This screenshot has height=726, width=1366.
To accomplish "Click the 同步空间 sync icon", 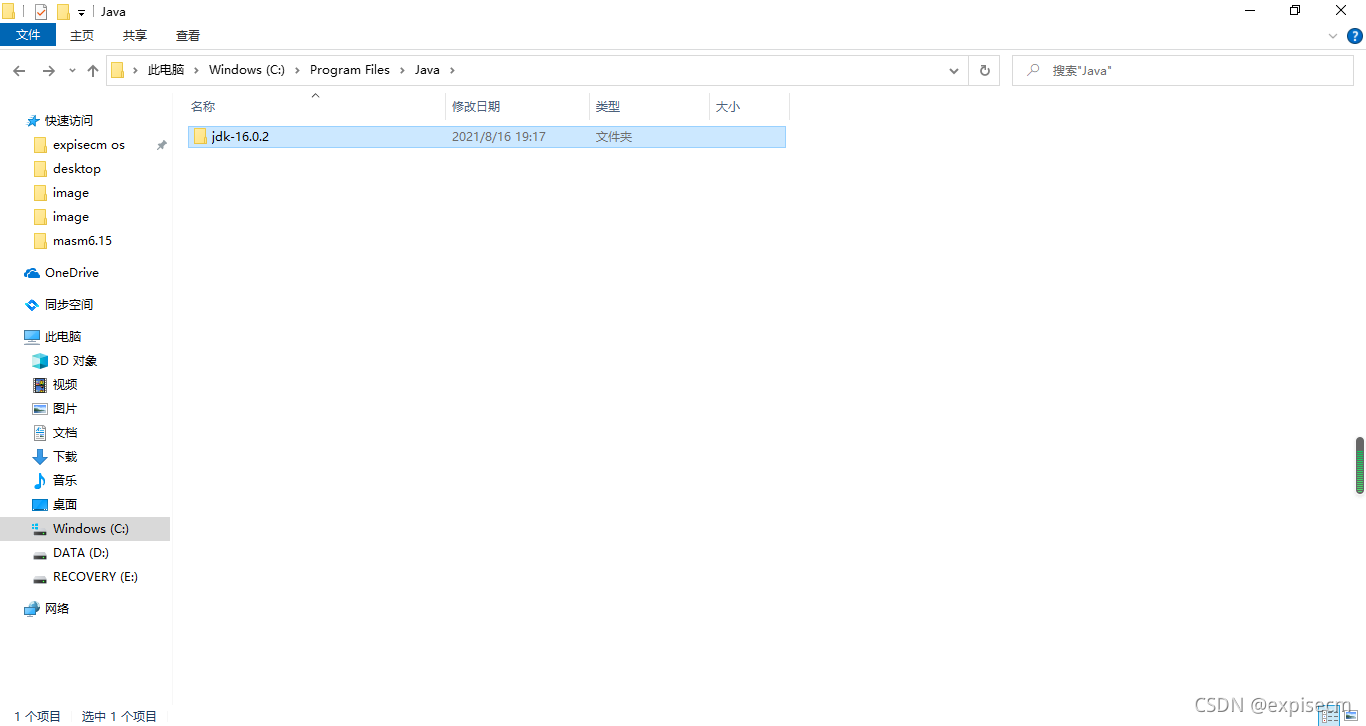I will point(32,305).
